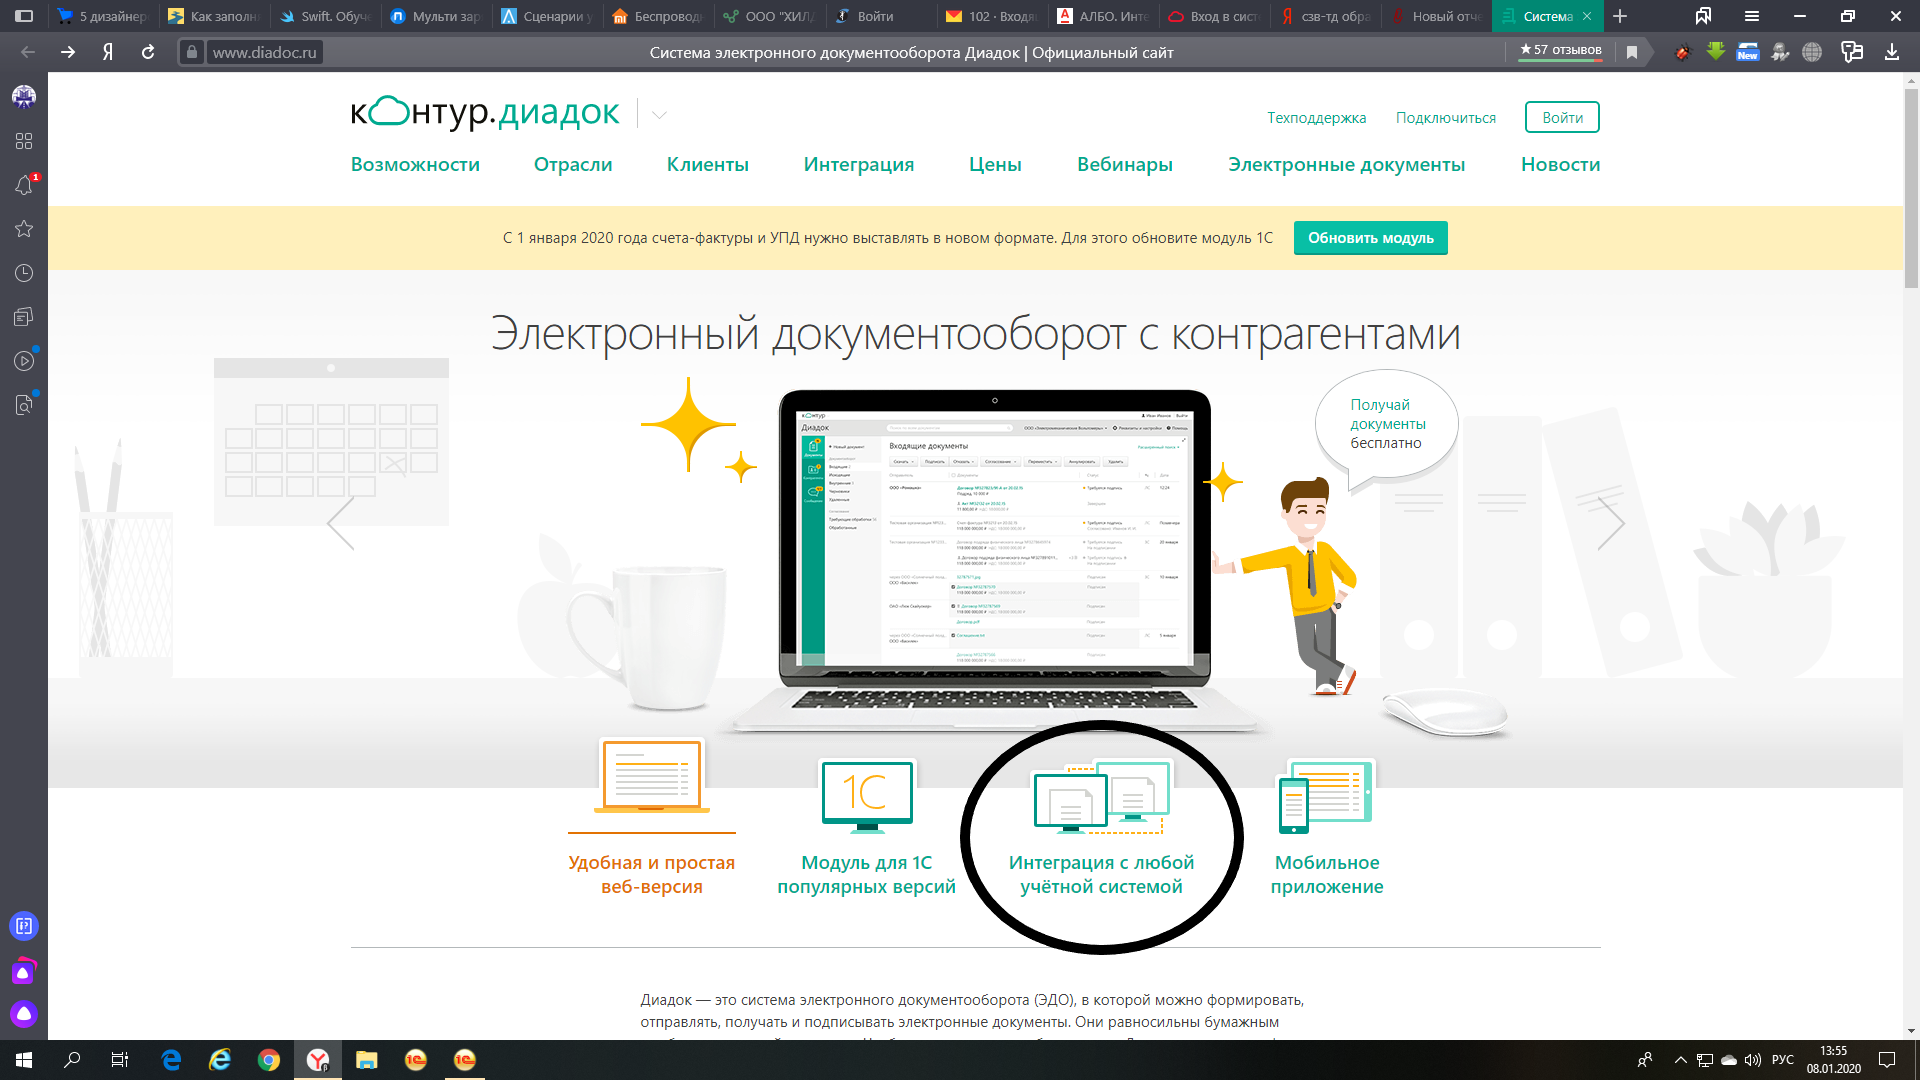
Task: Open the '57 отзывов' site rating
Action: click(x=1561, y=50)
